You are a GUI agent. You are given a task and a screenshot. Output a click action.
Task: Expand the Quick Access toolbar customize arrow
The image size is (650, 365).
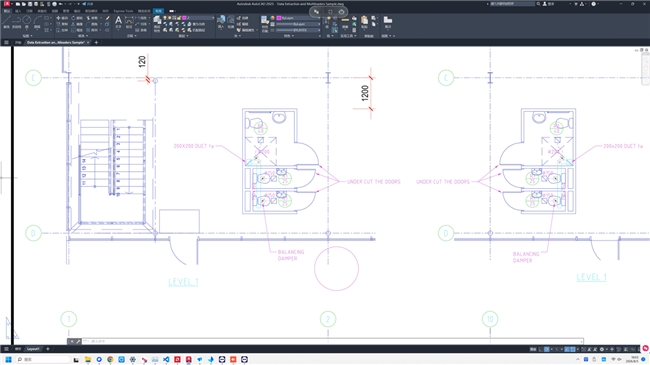tap(78, 4)
